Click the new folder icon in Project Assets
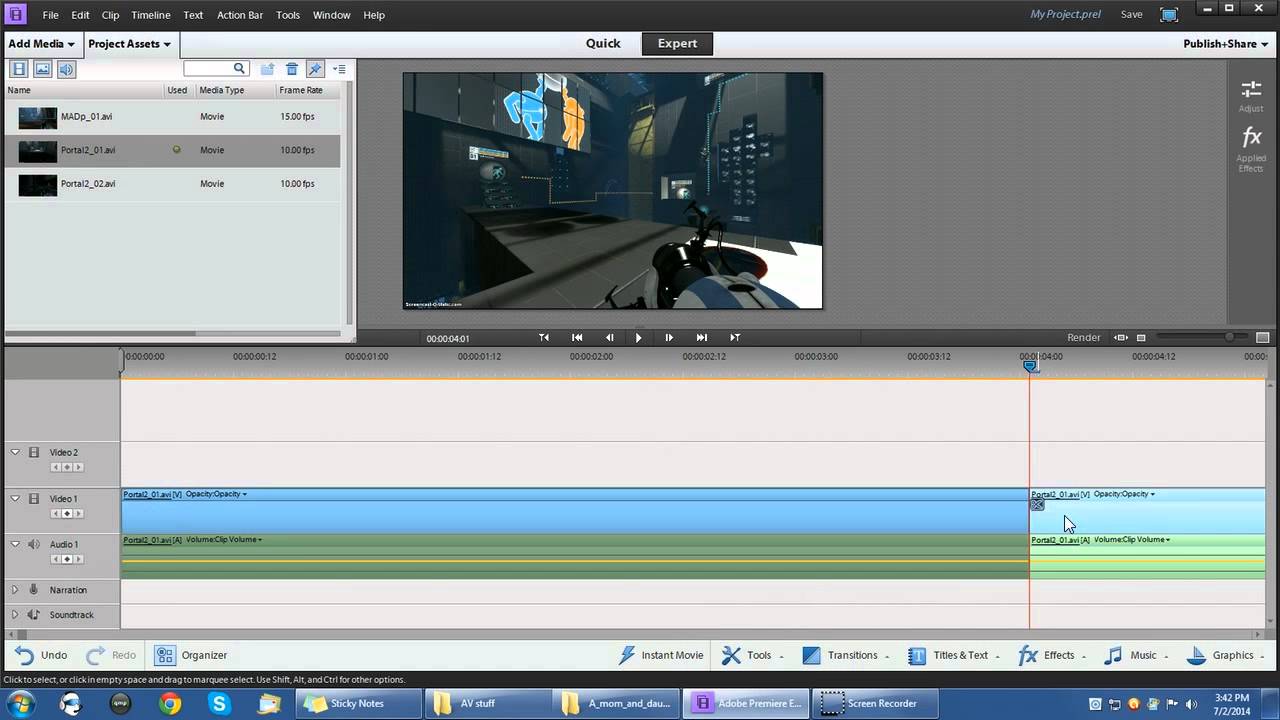1280x720 pixels. tap(267, 69)
